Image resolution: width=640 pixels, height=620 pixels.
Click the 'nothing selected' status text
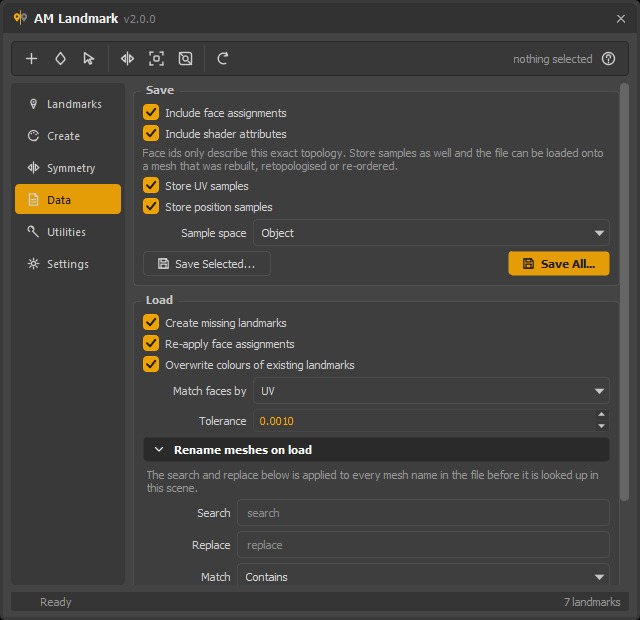coord(552,59)
